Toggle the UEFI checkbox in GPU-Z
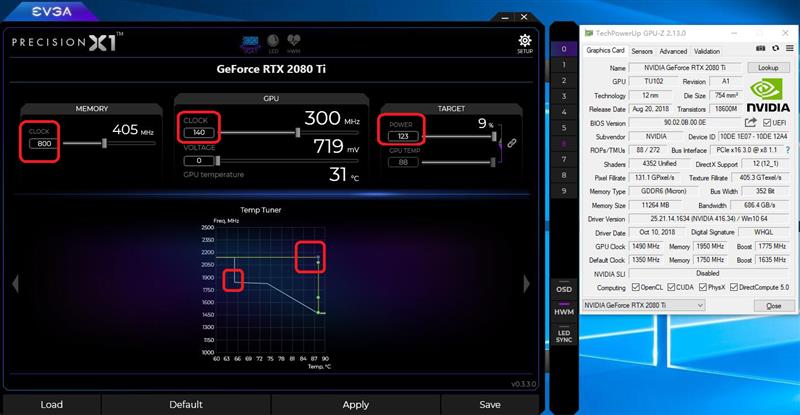The width and height of the screenshot is (800, 415). (x=767, y=123)
